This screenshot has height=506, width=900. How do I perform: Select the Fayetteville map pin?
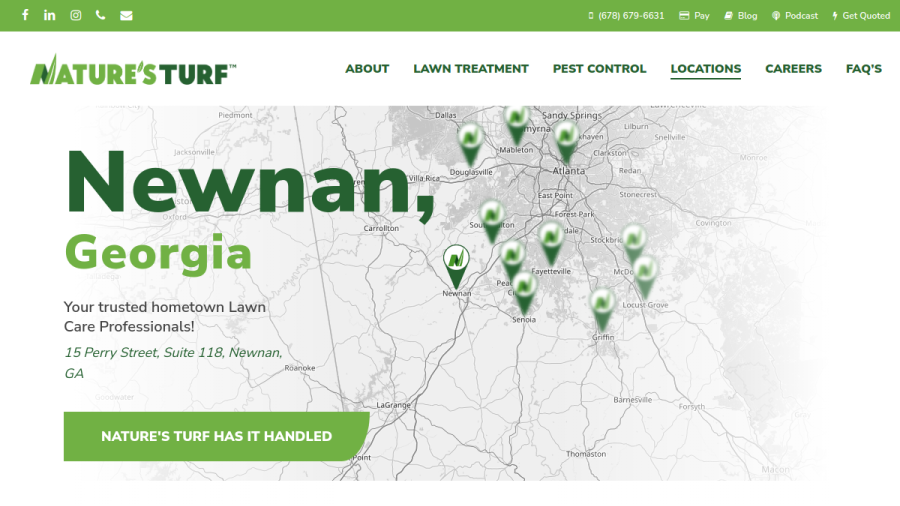pyautogui.click(x=551, y=243)
